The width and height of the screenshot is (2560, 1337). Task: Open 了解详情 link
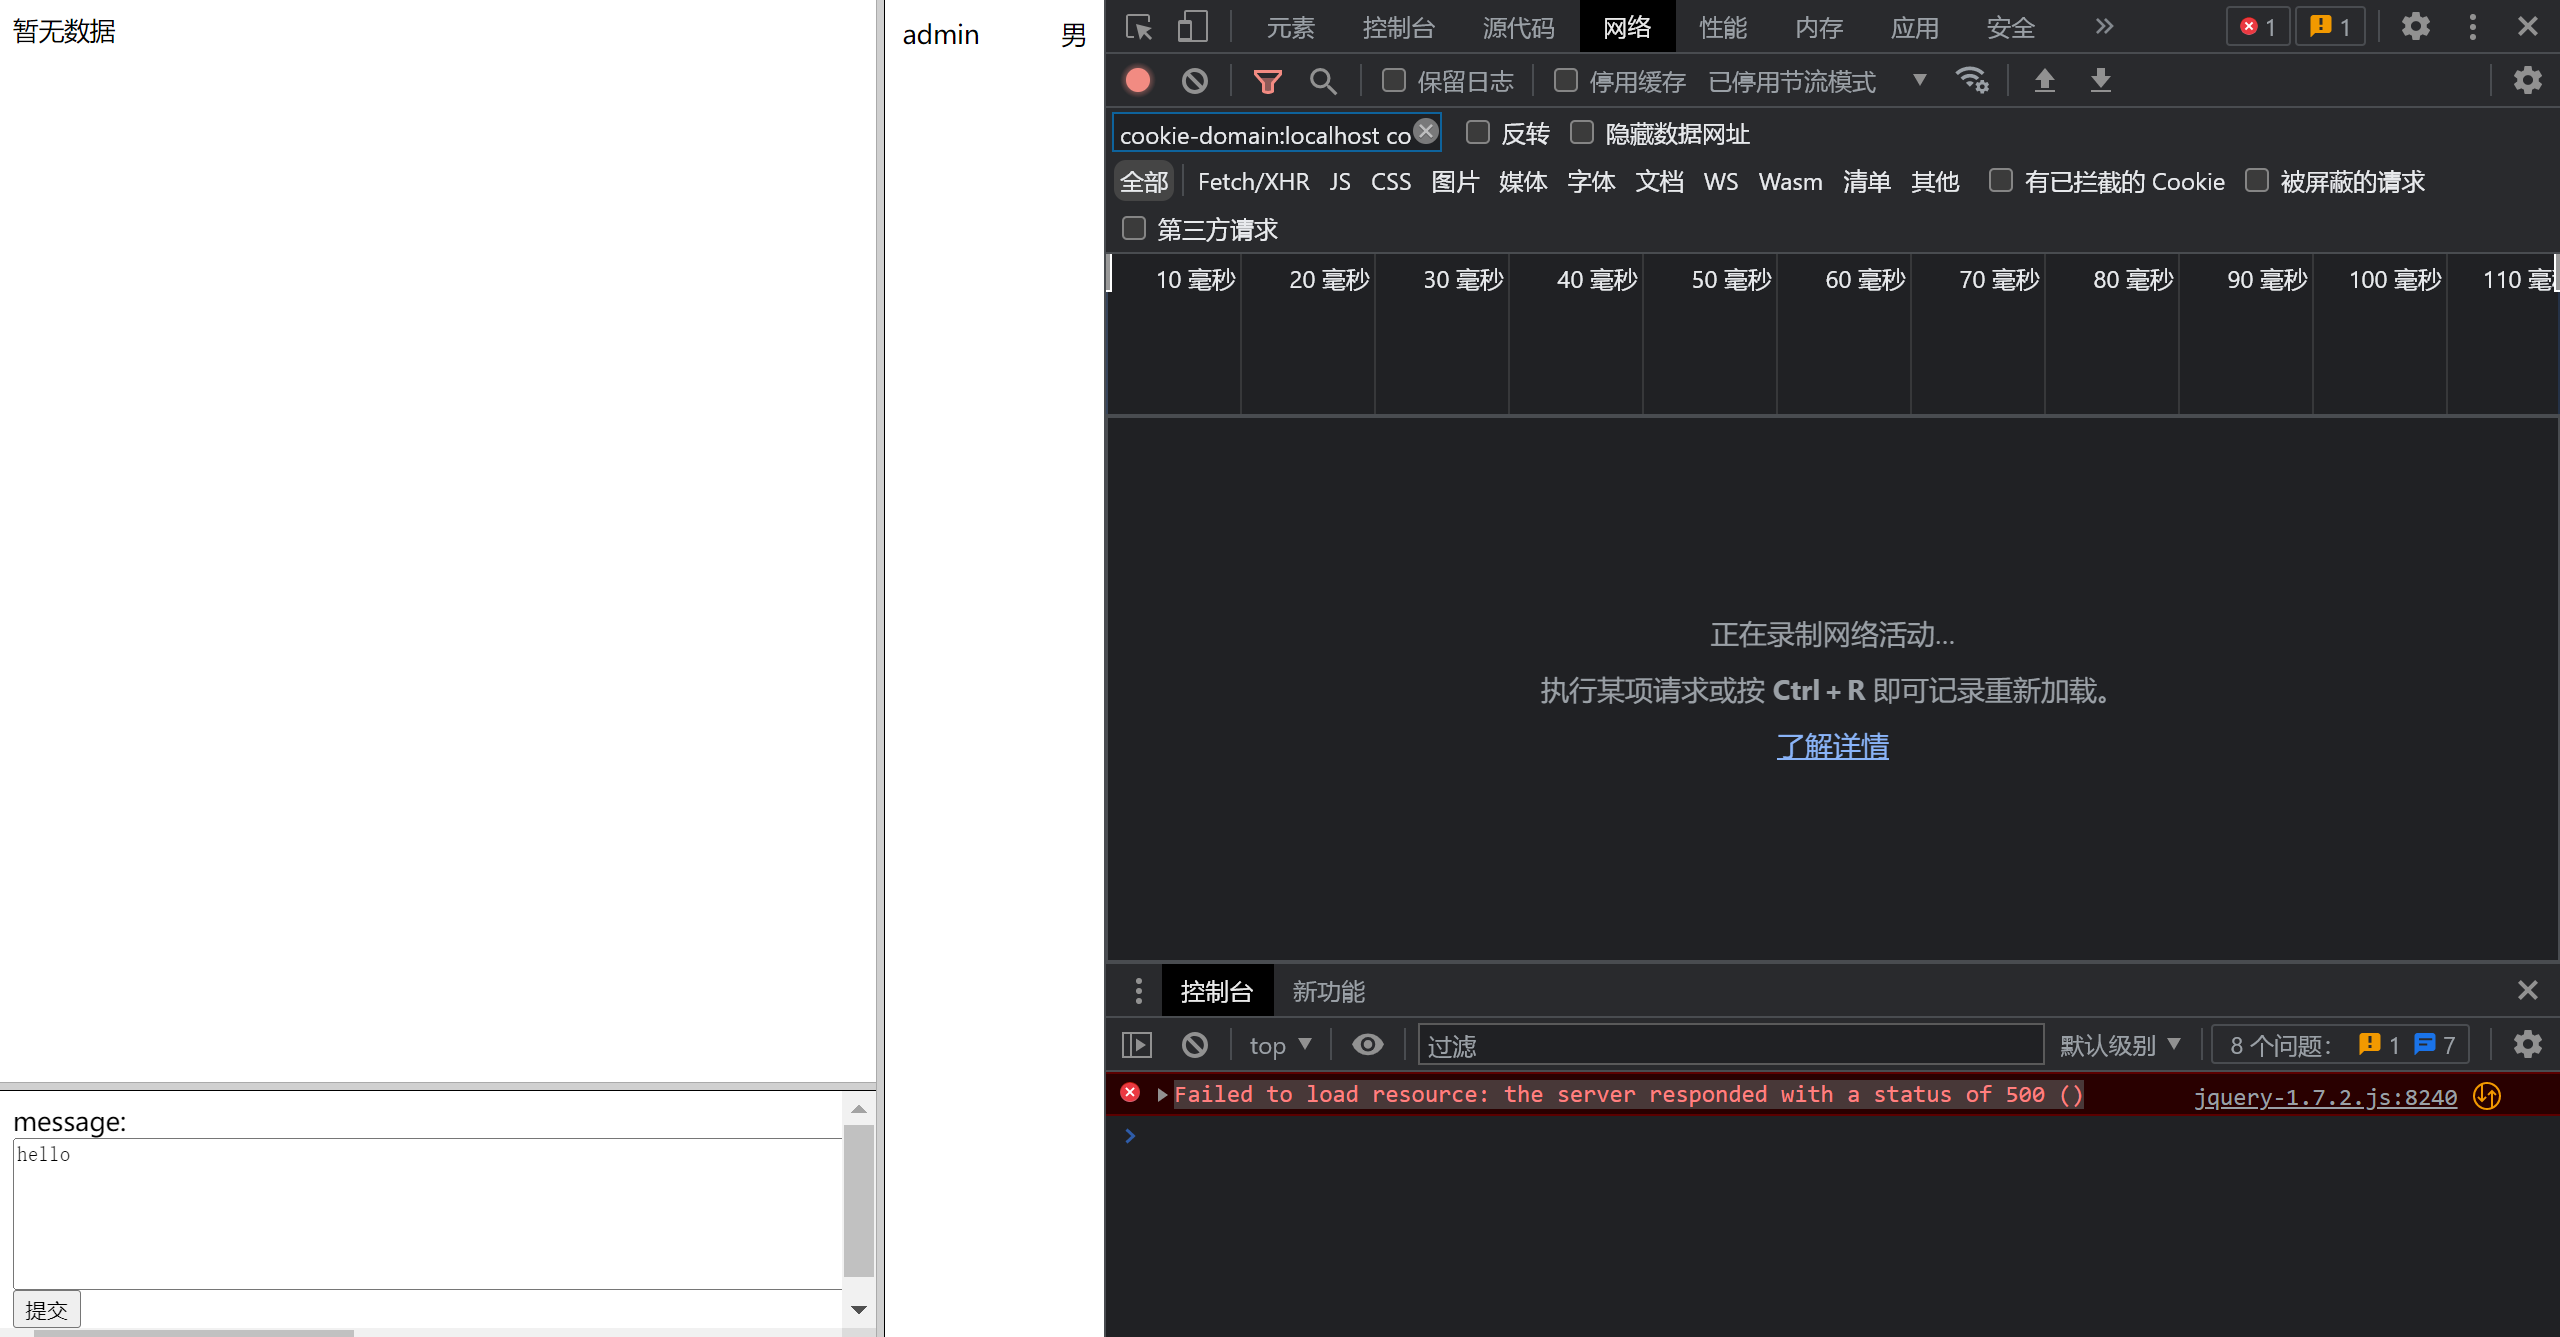click(1832, 746)
